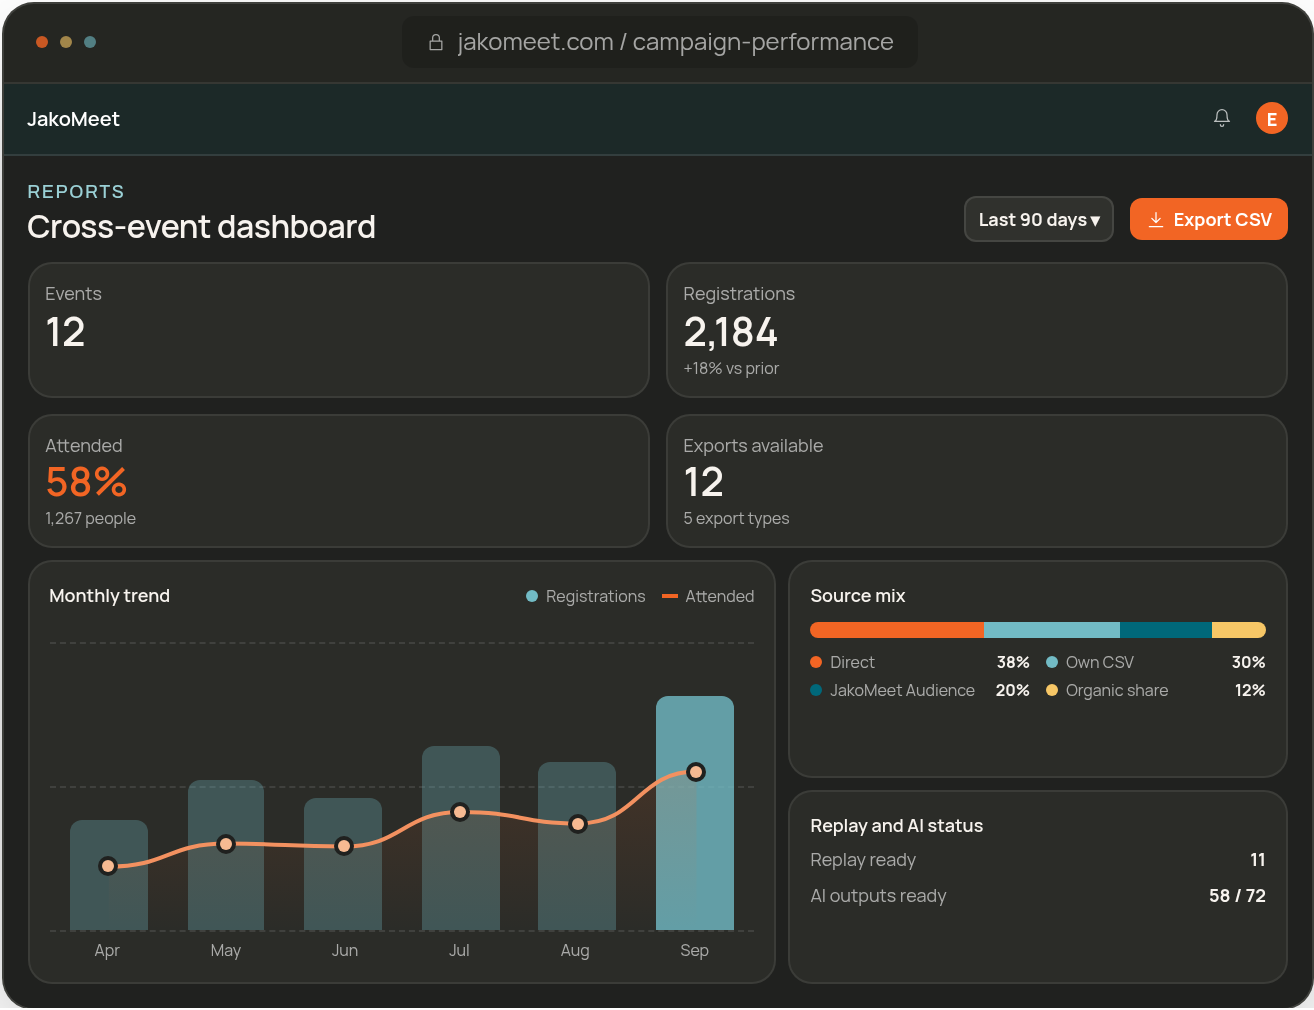The width and height of the screenshot is (1314, 1010).
Task: Click the Apr attended data point
Action: click(108, 866)
